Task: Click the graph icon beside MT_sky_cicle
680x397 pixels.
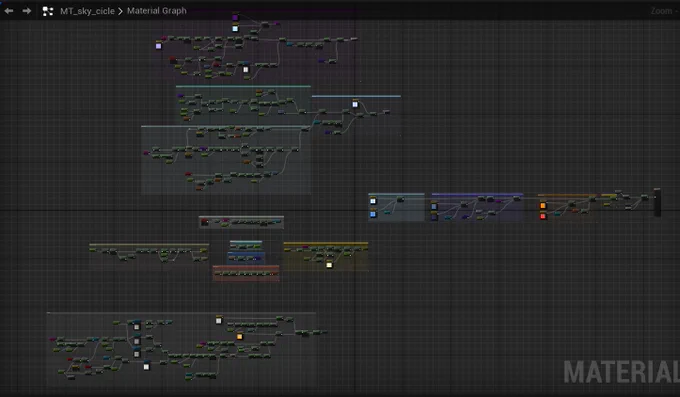Action: point(48,11)
